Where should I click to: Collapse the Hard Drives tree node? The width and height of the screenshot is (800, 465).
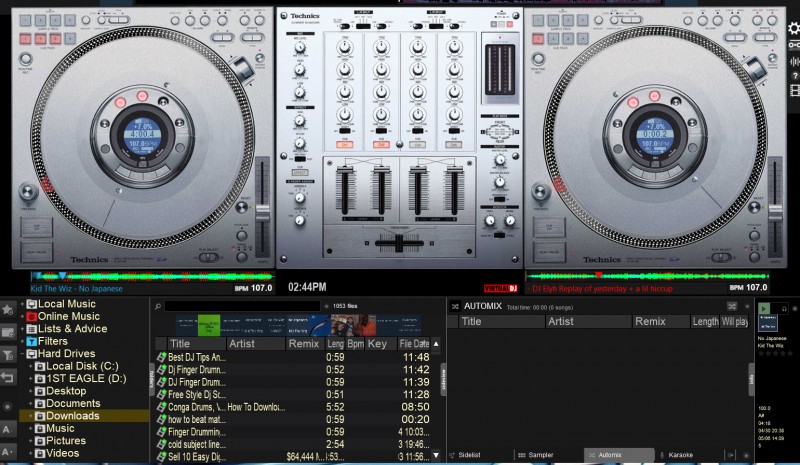coord(22,354)
